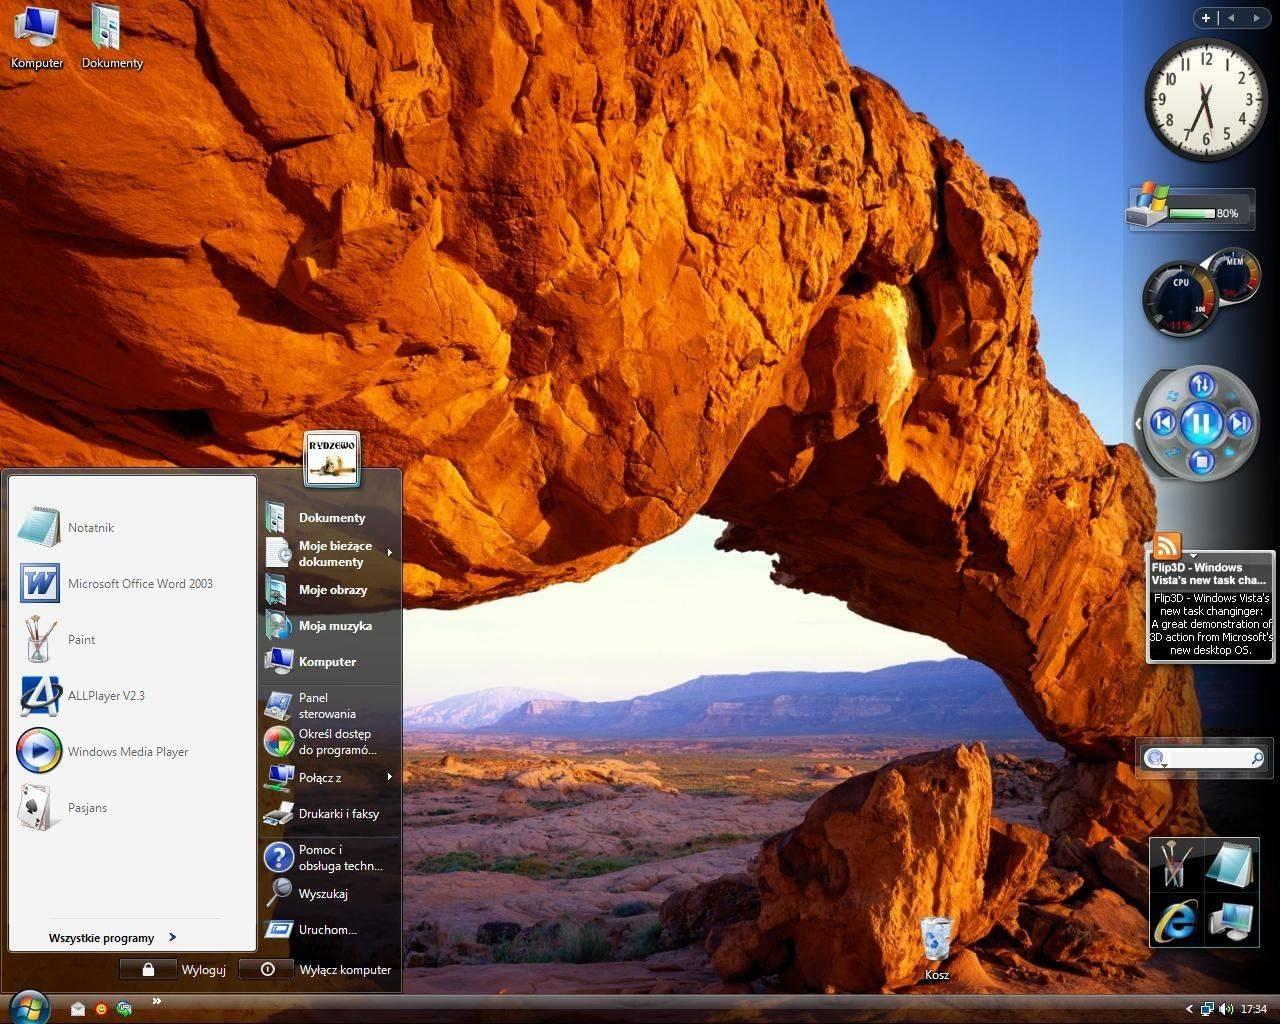
Task: Click the RSS feed orange icon
Action: coord(1167,546)
